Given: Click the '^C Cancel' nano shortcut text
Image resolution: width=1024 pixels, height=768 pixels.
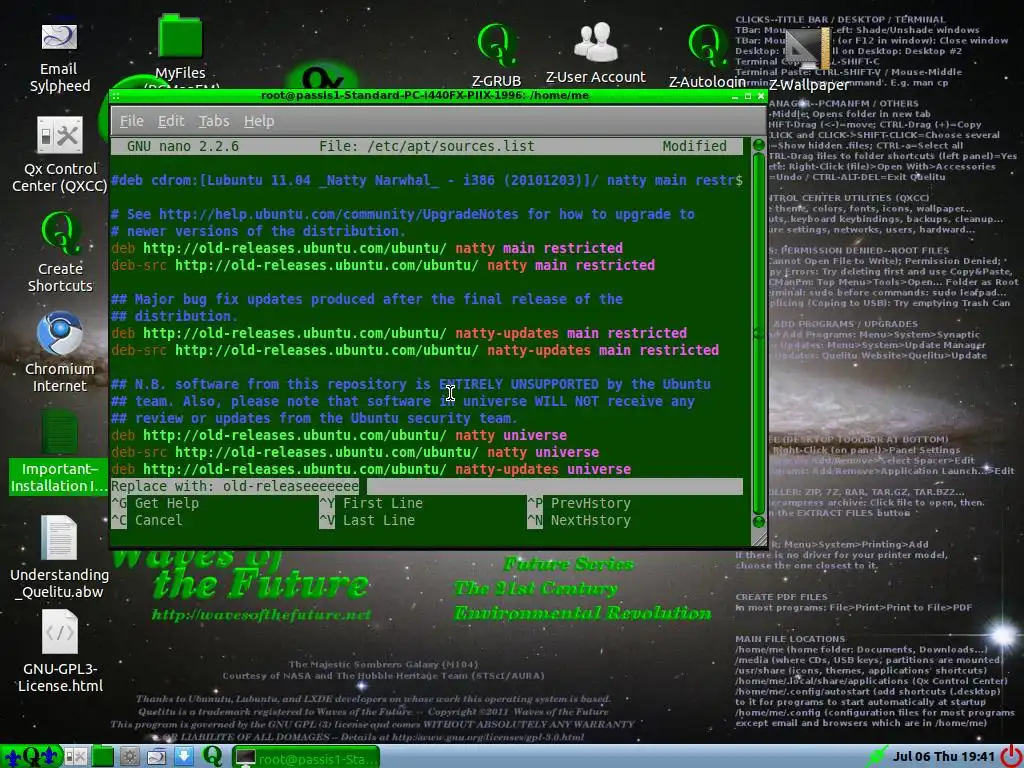Looking at the screenshot, I should point(147,520).
